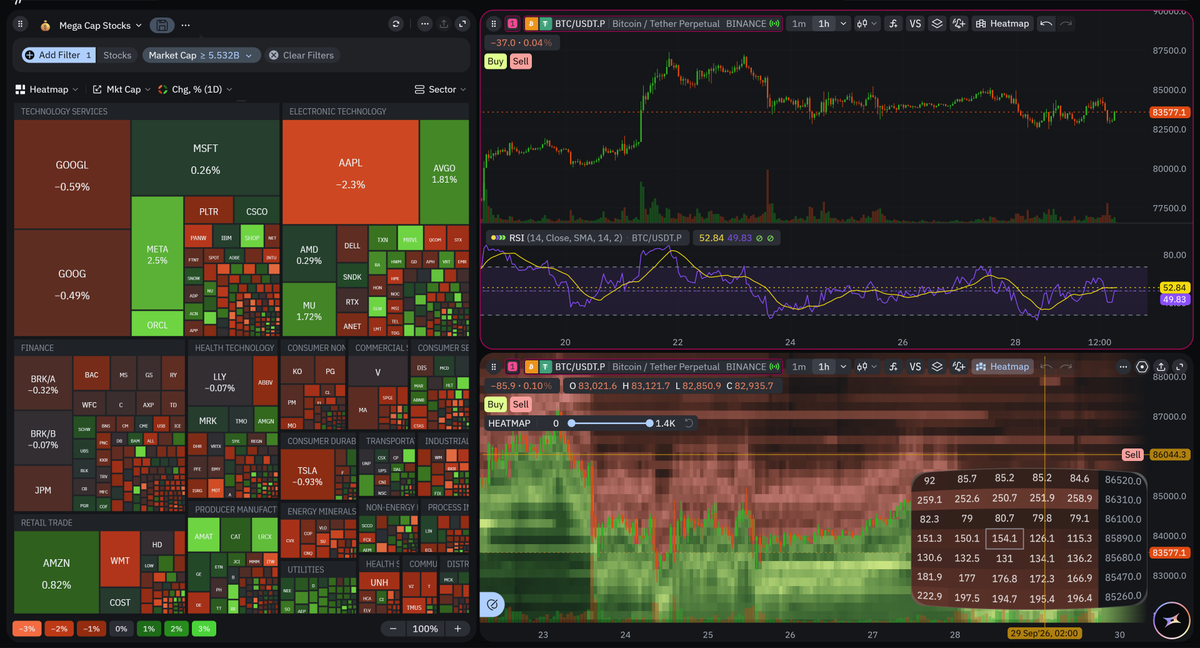Undo the last action in the top chart
This screenshot has width=1200, height=648.
click(x=1046, y=23)
